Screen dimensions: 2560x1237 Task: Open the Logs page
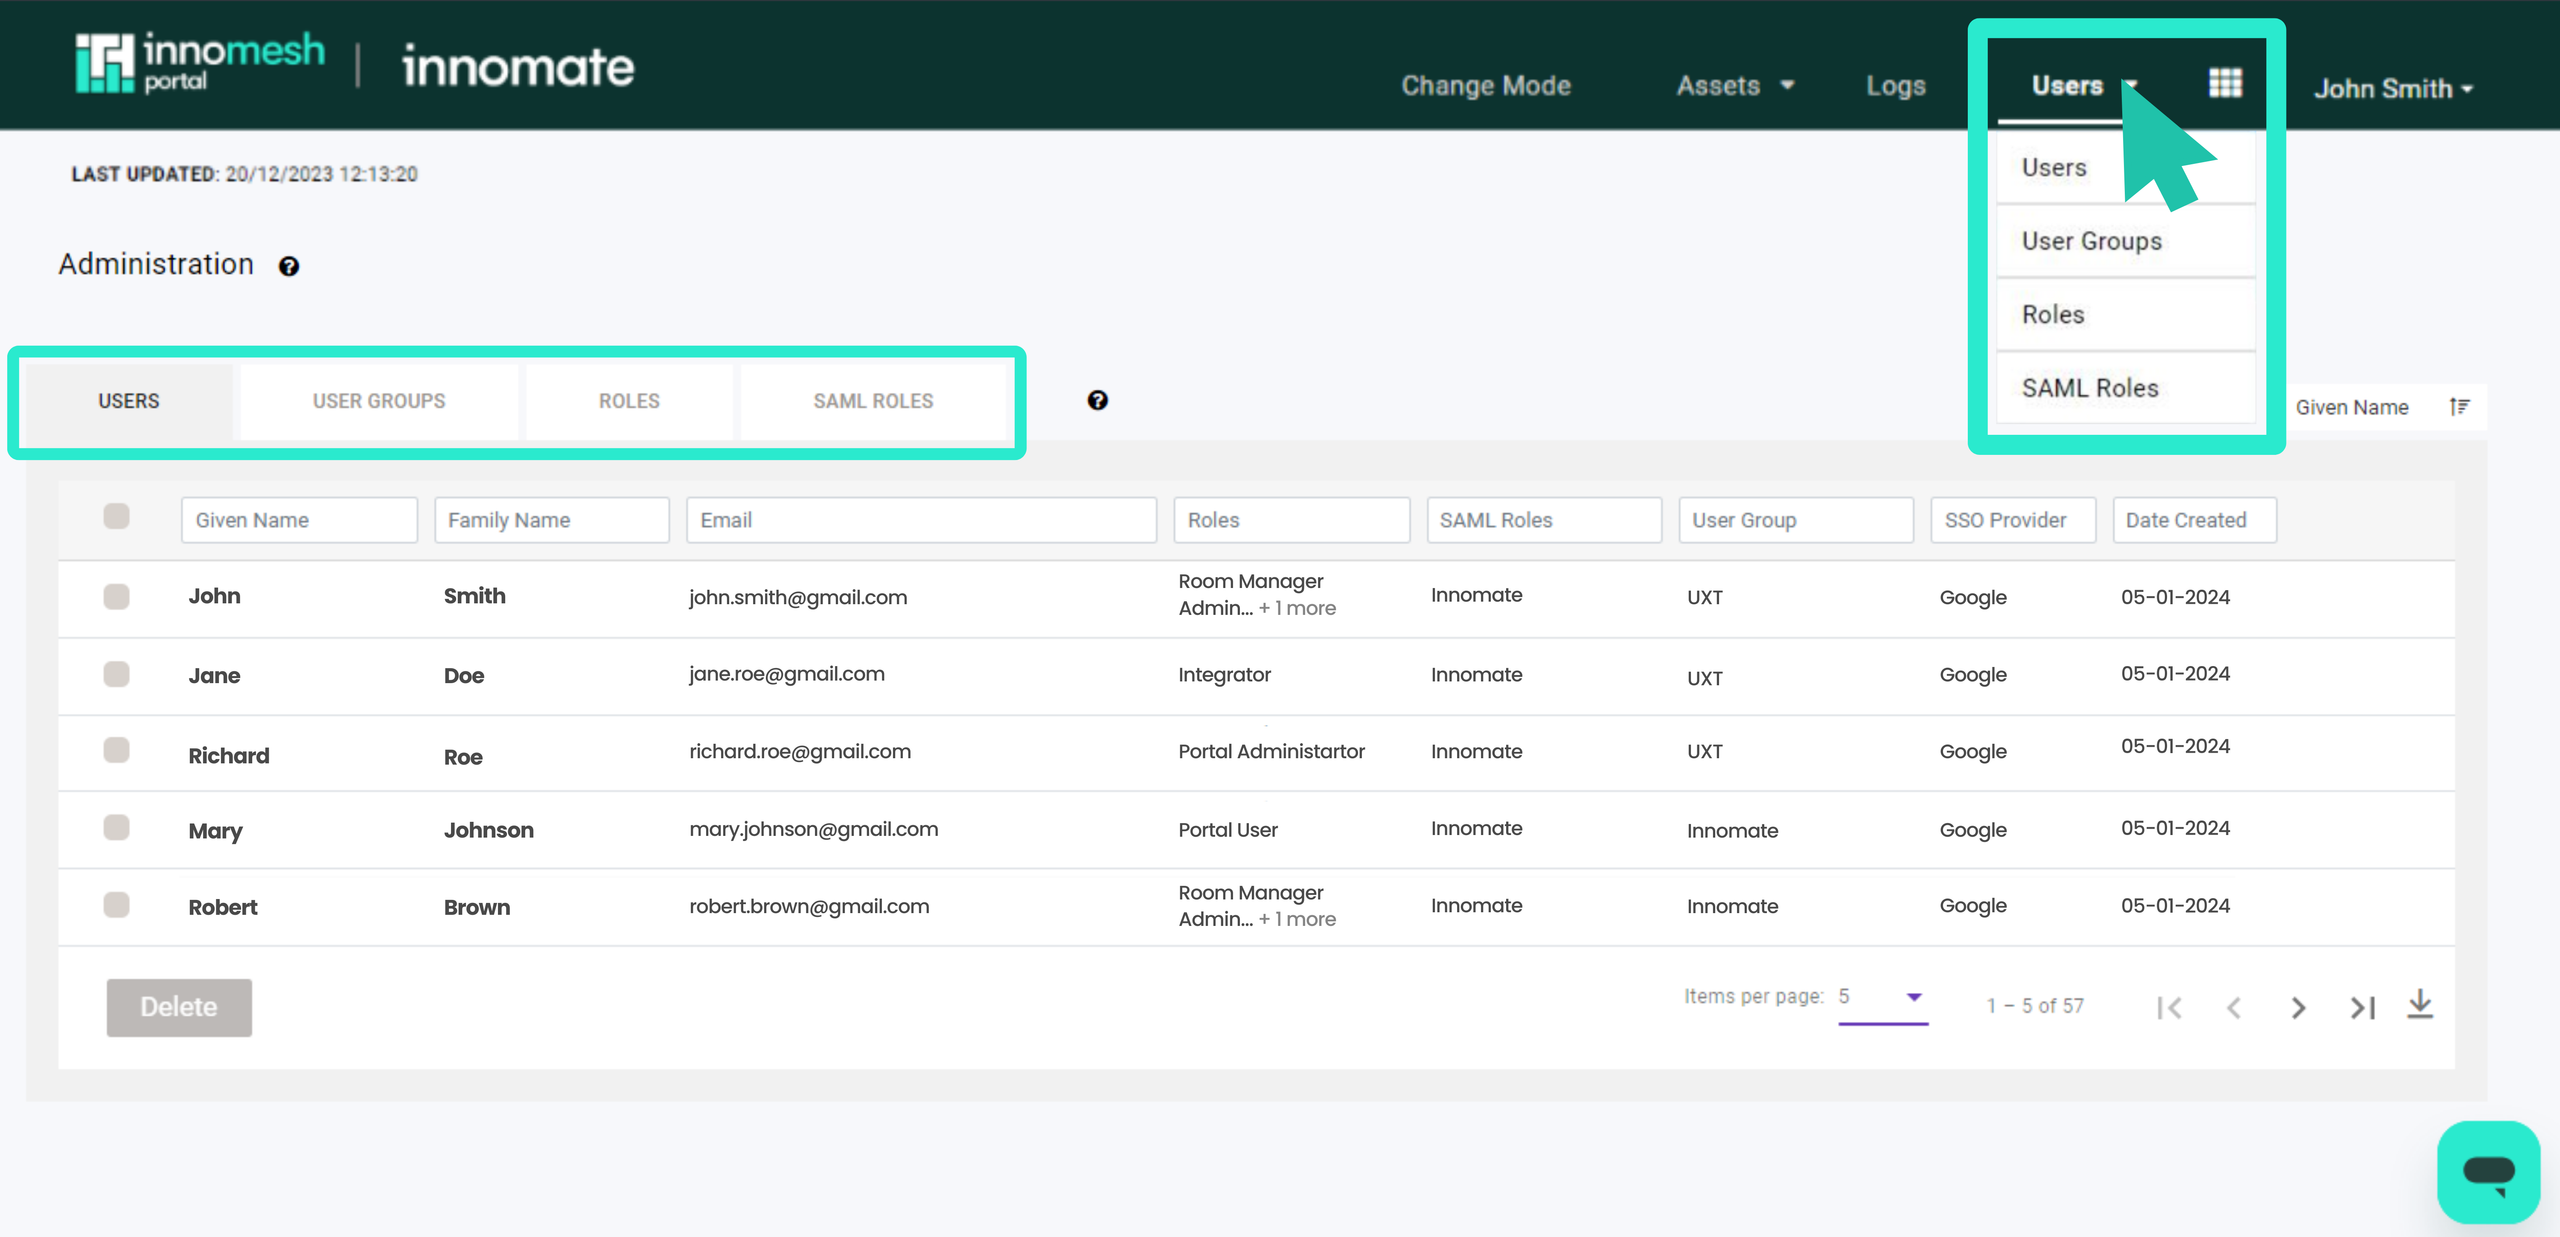(x=1896, y=86)
